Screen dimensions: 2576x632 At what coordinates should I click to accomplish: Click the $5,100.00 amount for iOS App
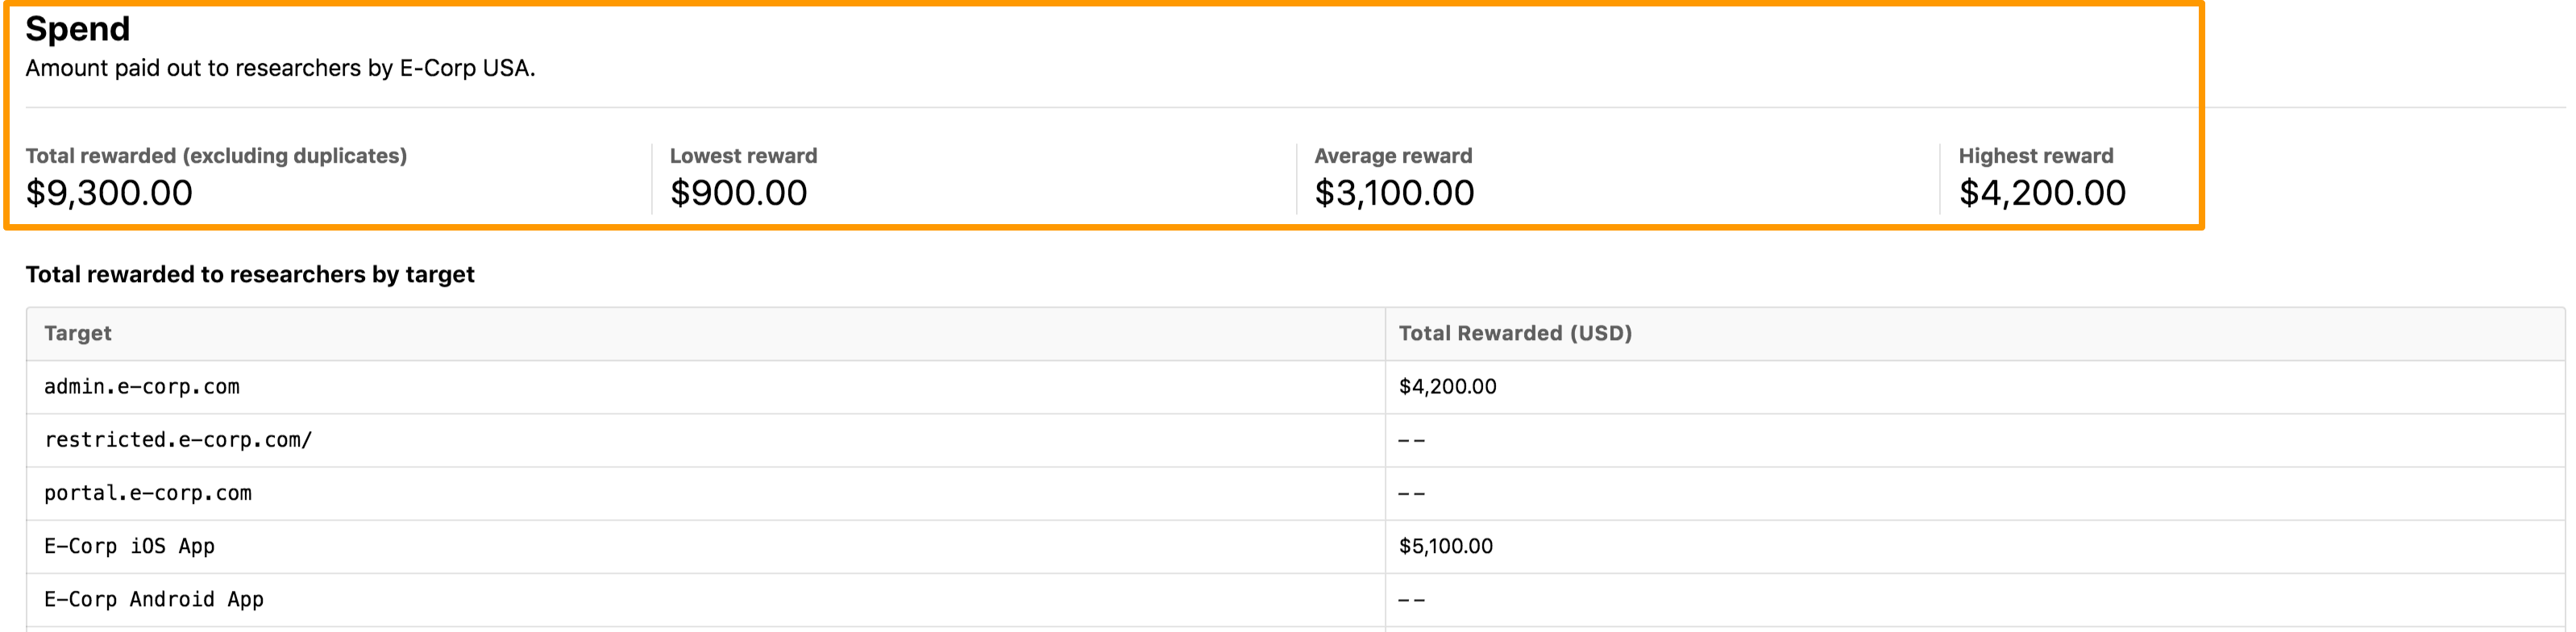tap(1445, 546)
